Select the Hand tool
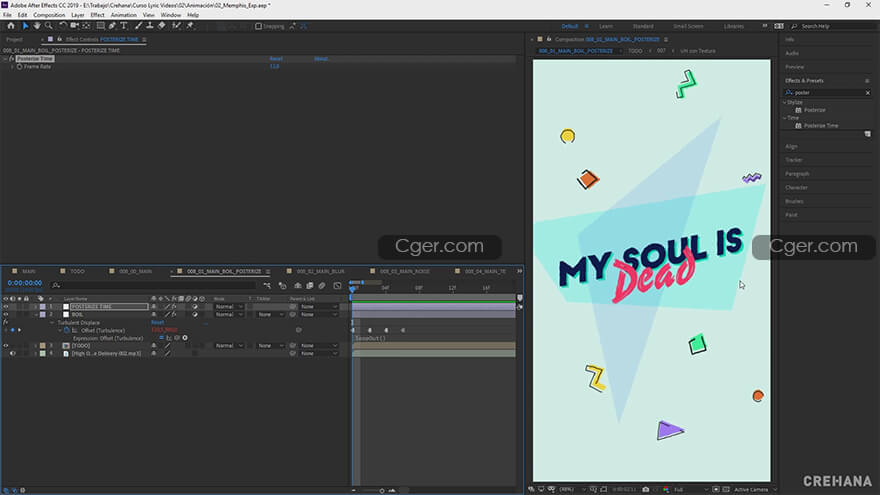The width and height of the screenshot is (880, 495). coord(35,26)
